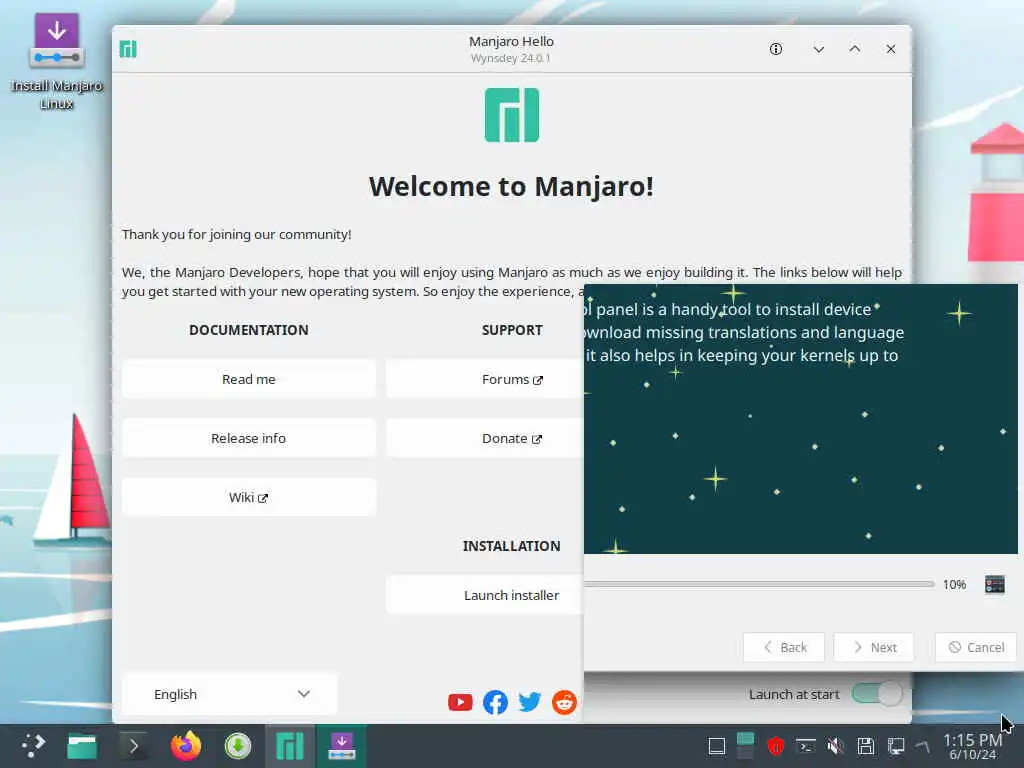Click the Next button in the installer
The height and width of the screenshot is (768, 1024).
tap(874, 647)
